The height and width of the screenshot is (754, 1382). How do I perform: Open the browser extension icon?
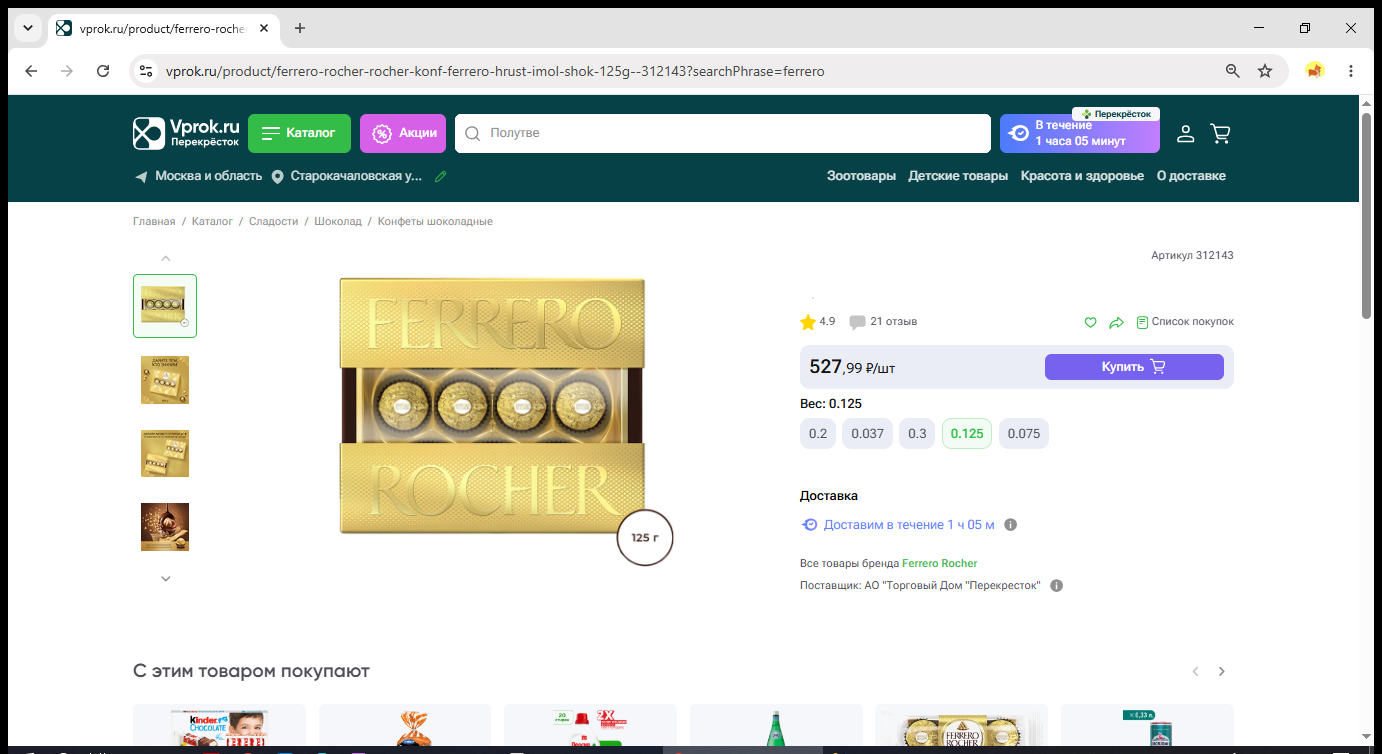point(1315,71)
